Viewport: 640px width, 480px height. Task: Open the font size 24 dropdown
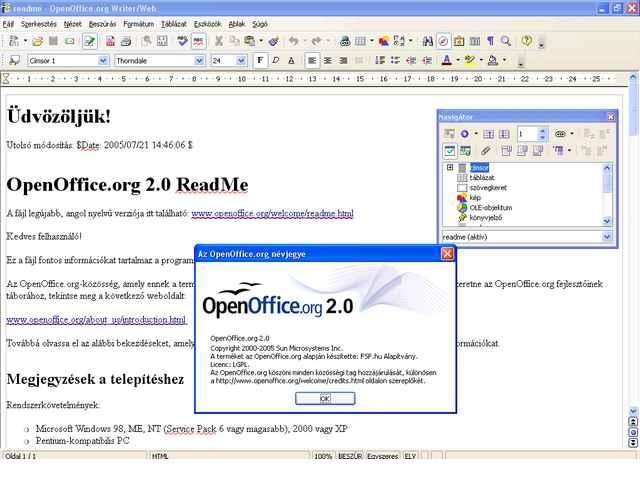[x=242, y=61]
